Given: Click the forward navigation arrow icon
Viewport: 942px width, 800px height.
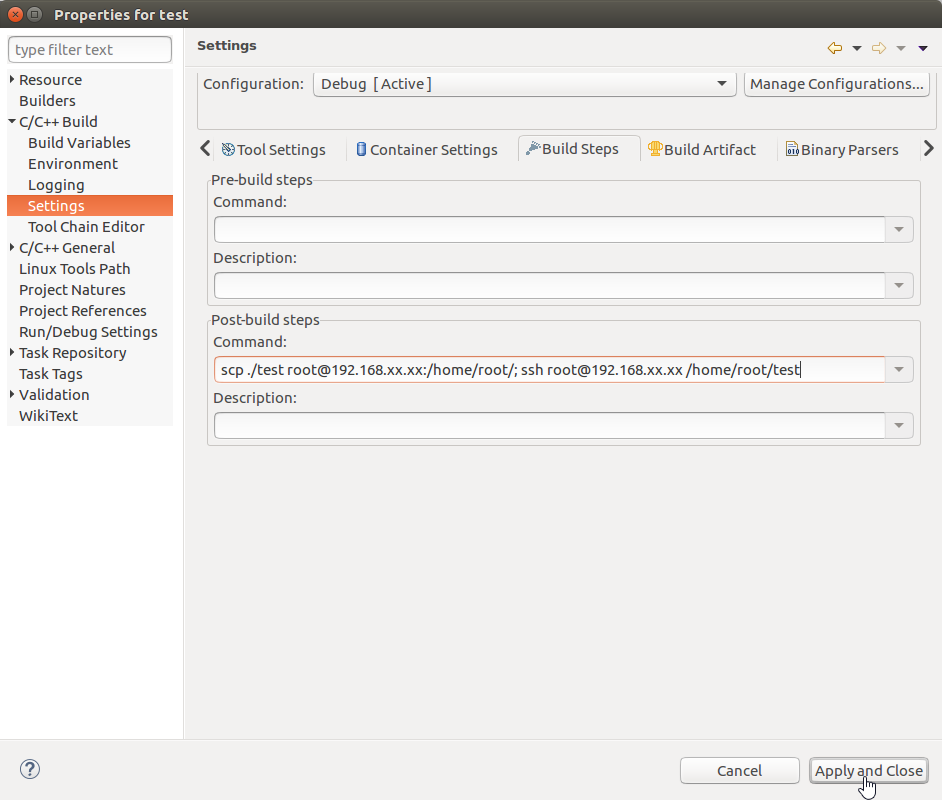Looking at the screenshot, I should pos(879,48).
